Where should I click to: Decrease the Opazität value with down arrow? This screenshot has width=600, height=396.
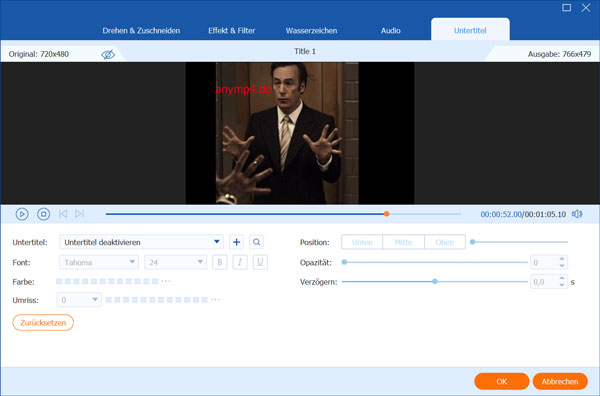(562, 266)
